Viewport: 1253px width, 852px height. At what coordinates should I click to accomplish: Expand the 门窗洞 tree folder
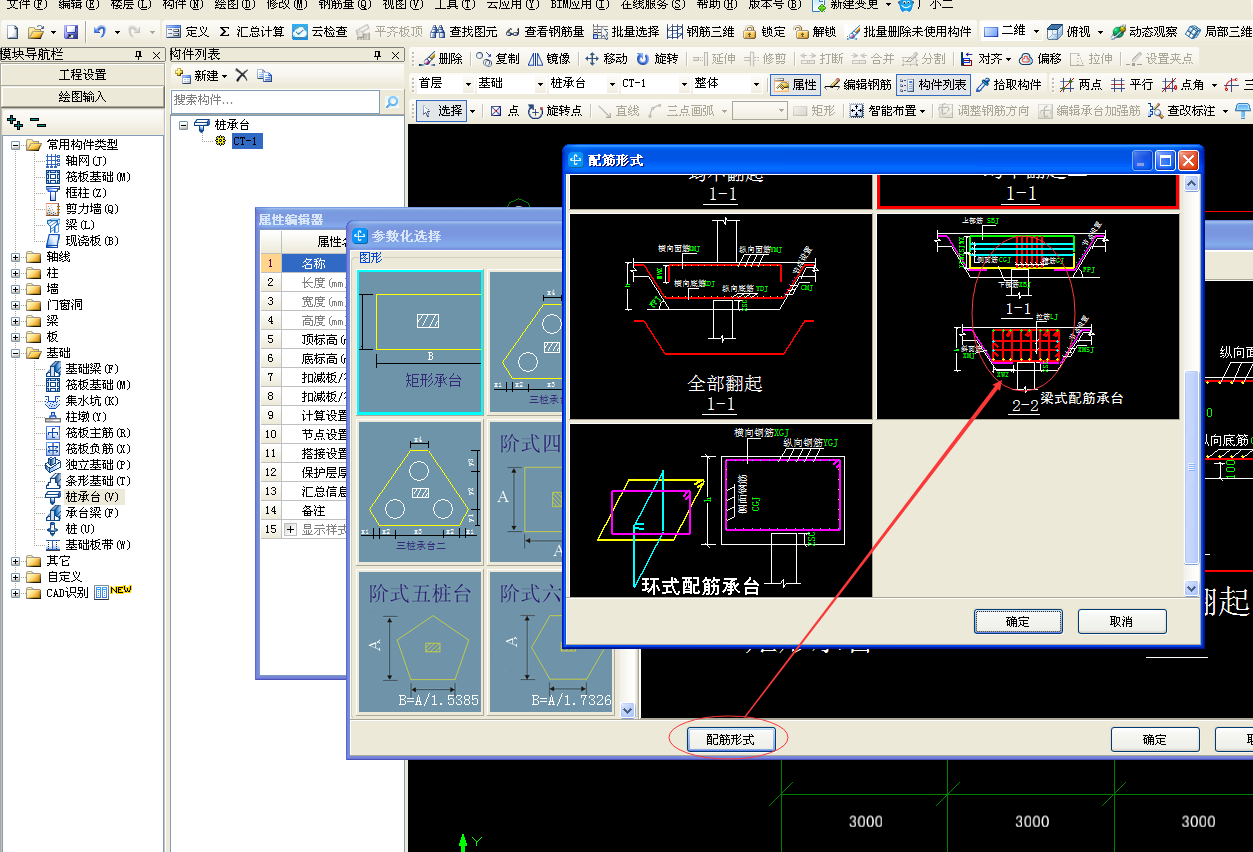(x=16, y=305)
